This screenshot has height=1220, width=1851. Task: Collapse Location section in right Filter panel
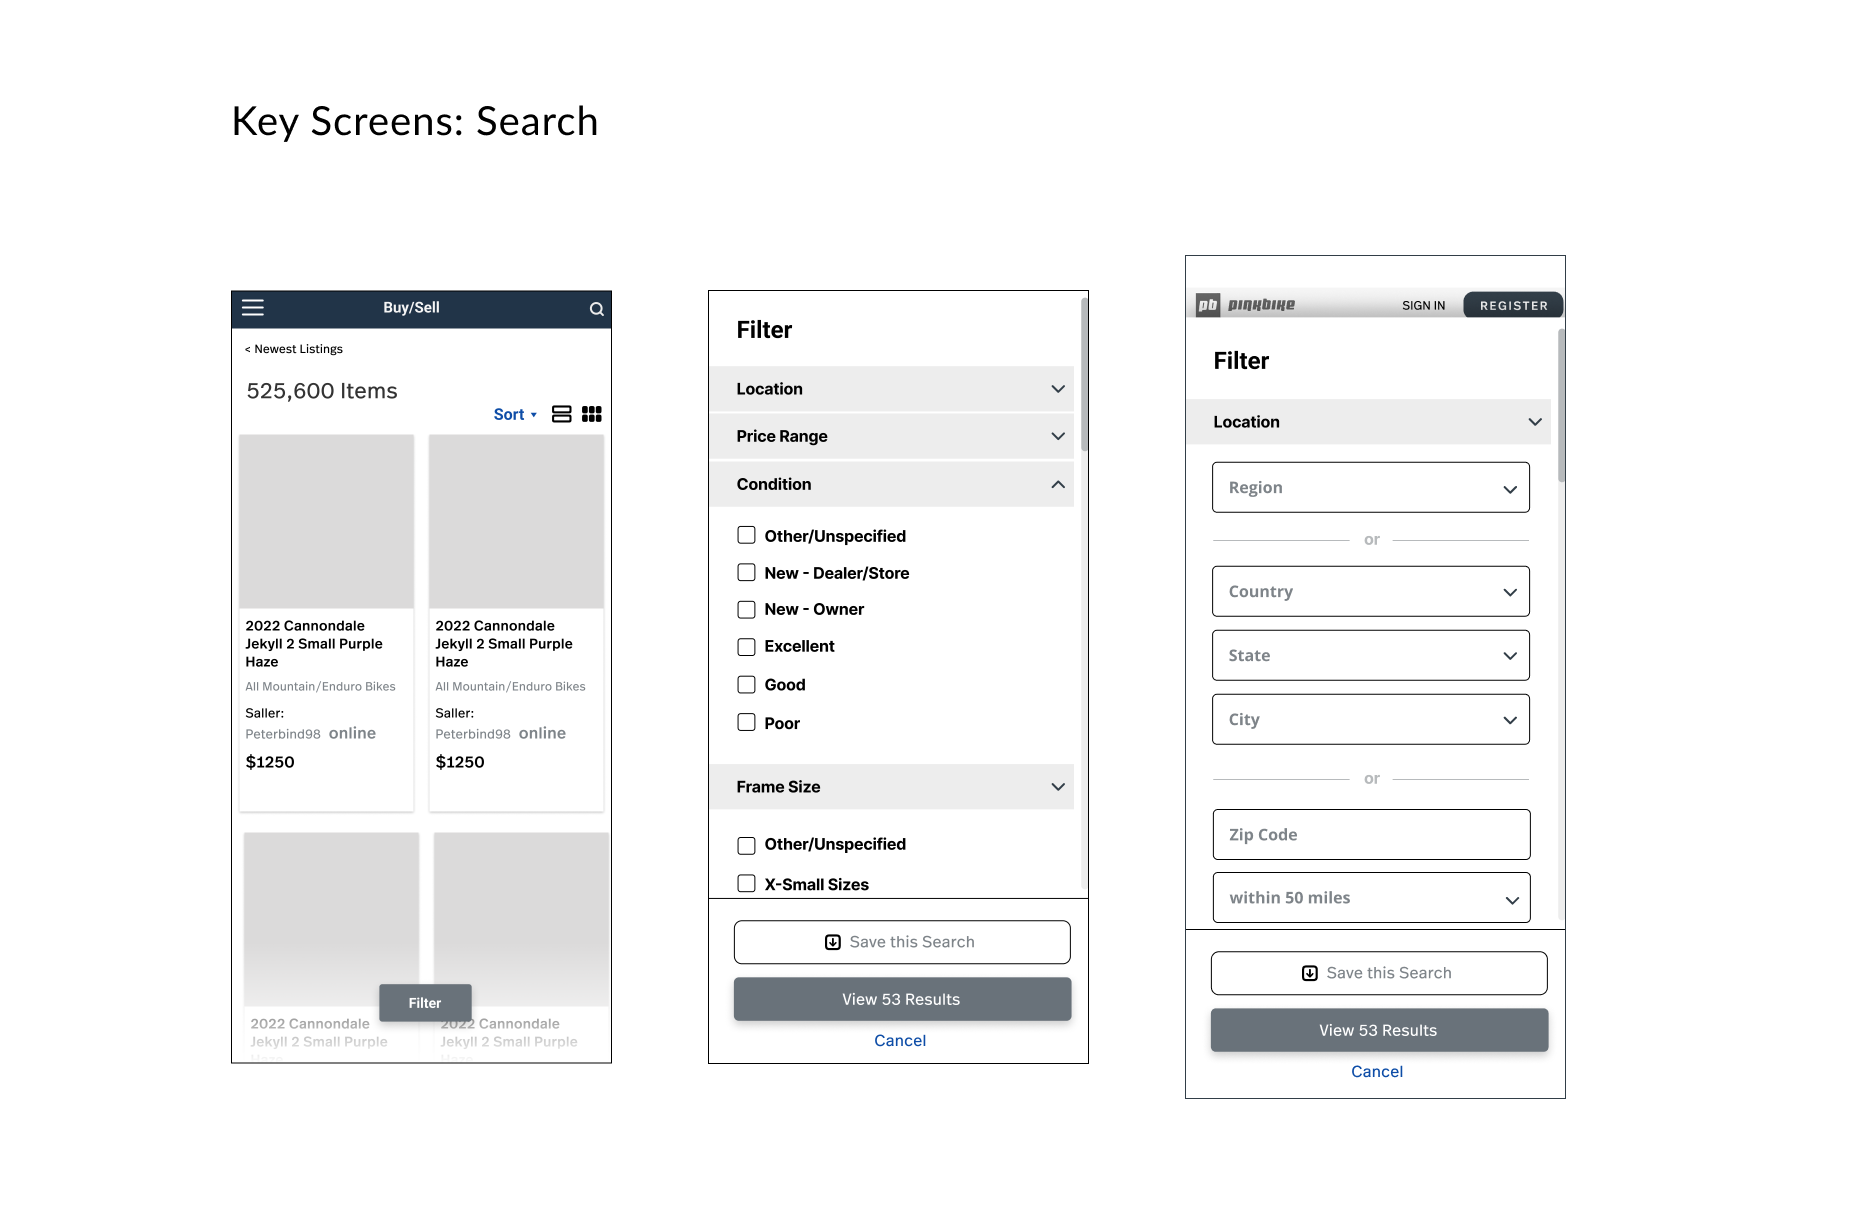point(1368,422)
